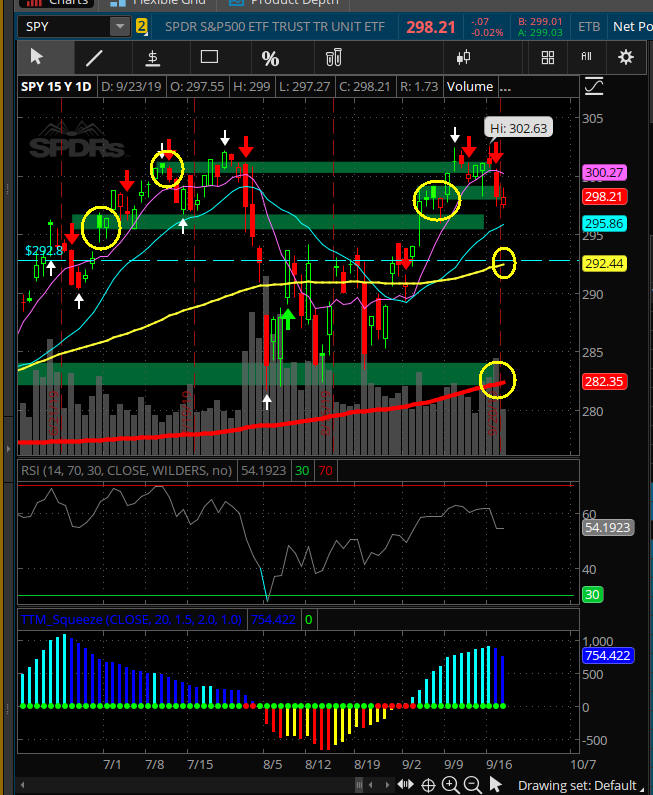
Task: Switch to the Charts tab
Action: tap(57, 3)
